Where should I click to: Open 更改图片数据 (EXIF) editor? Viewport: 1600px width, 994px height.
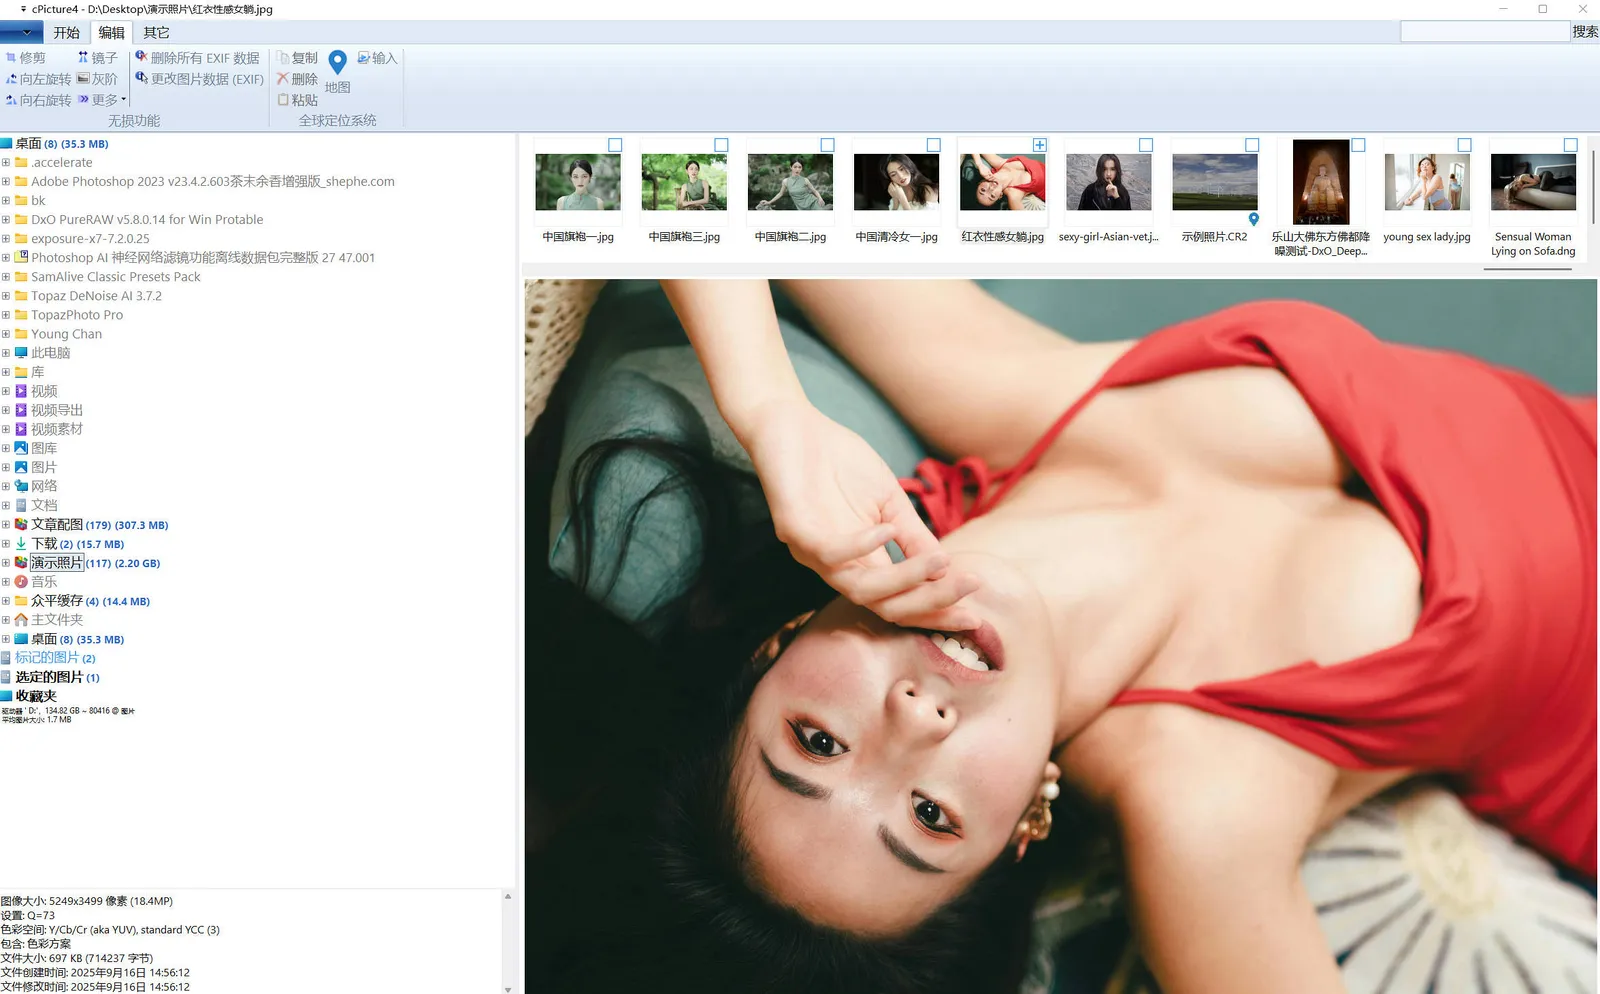tap(142, 79)
